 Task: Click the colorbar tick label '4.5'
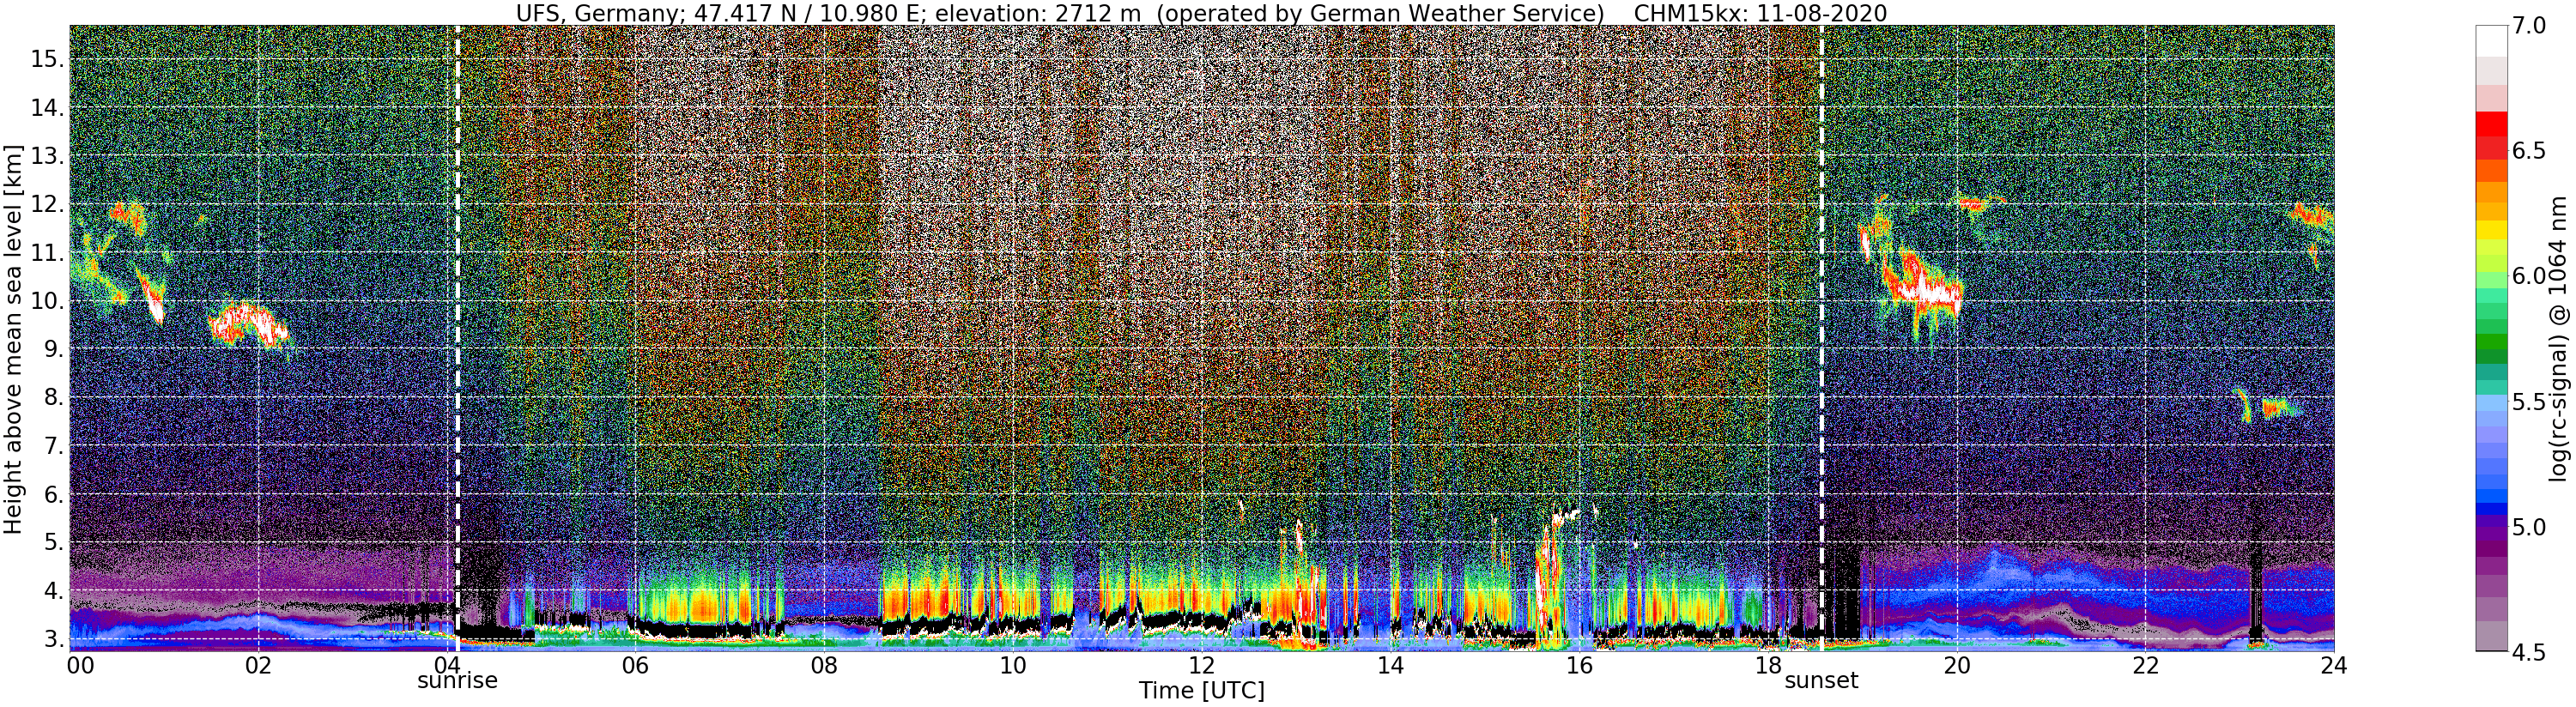(2529, 652)
